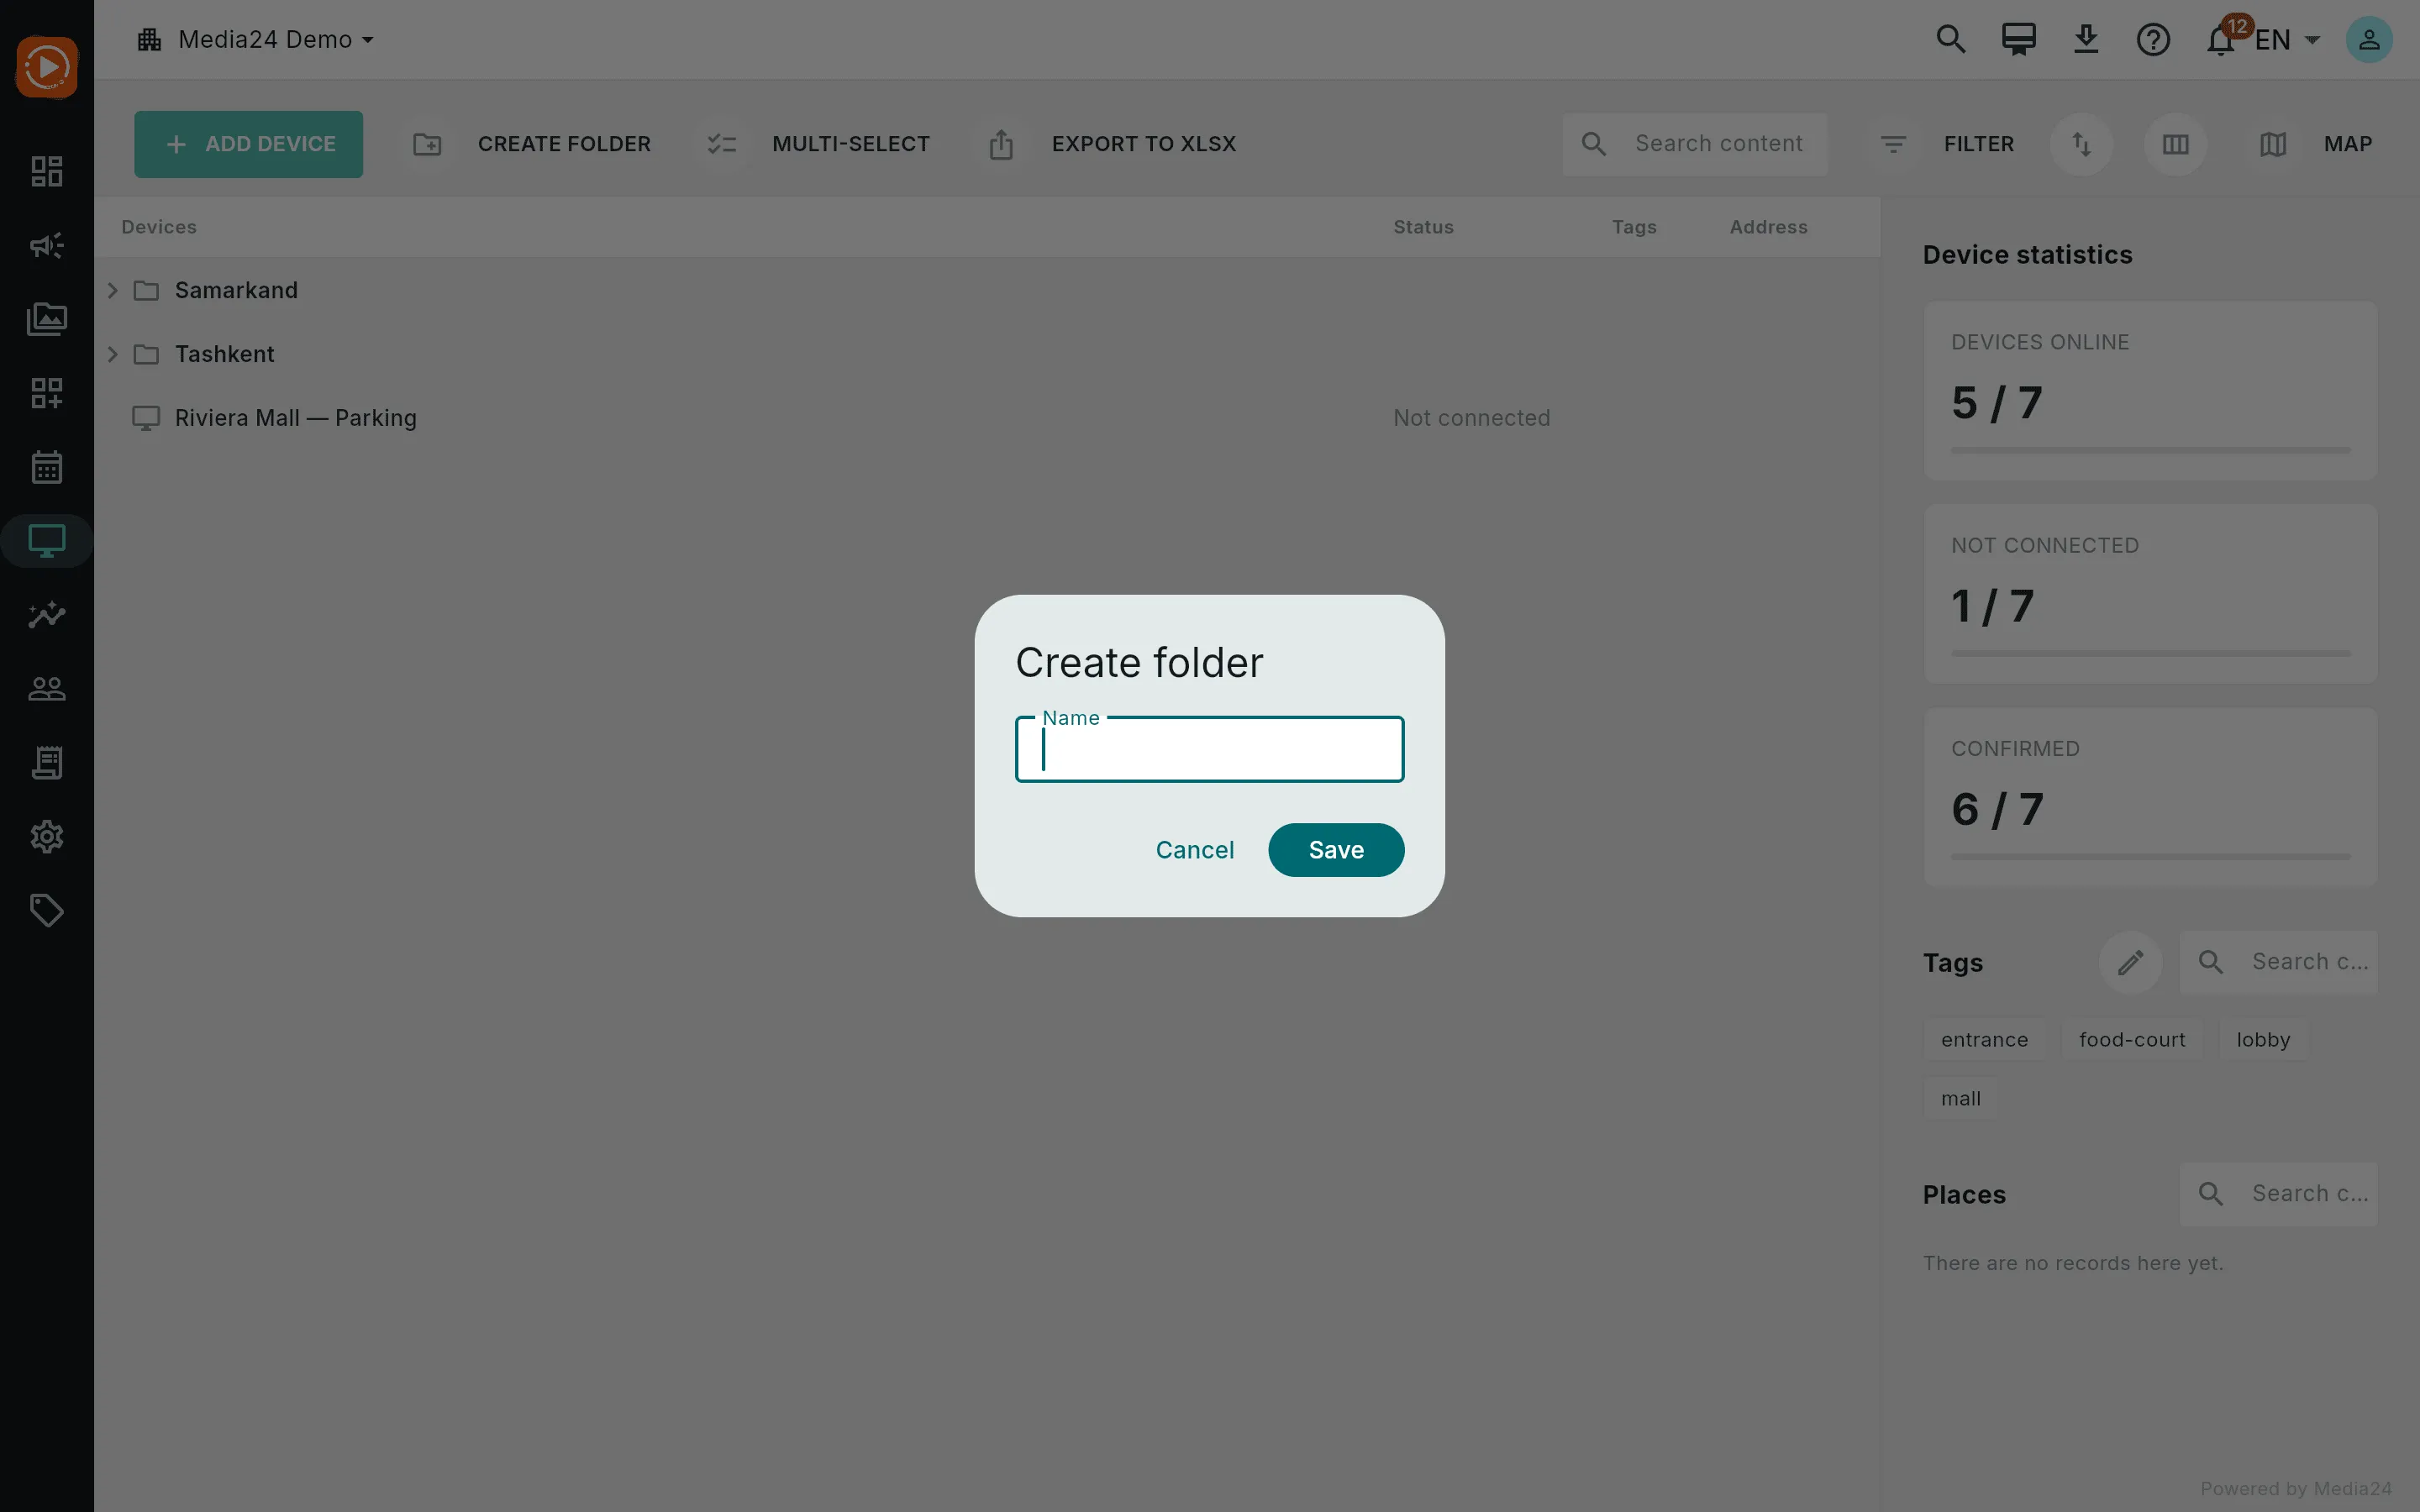
Task: Open the help question mark icon
Action: coord(2153,40)
